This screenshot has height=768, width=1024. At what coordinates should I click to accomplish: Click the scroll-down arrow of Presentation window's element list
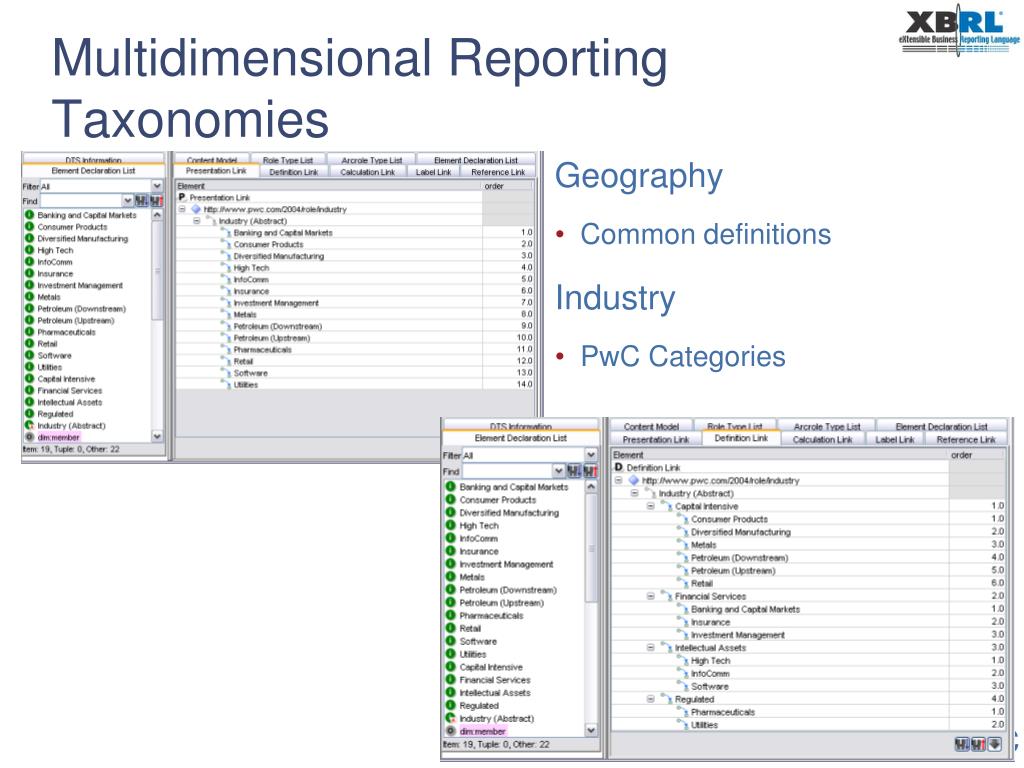[157, 436]
